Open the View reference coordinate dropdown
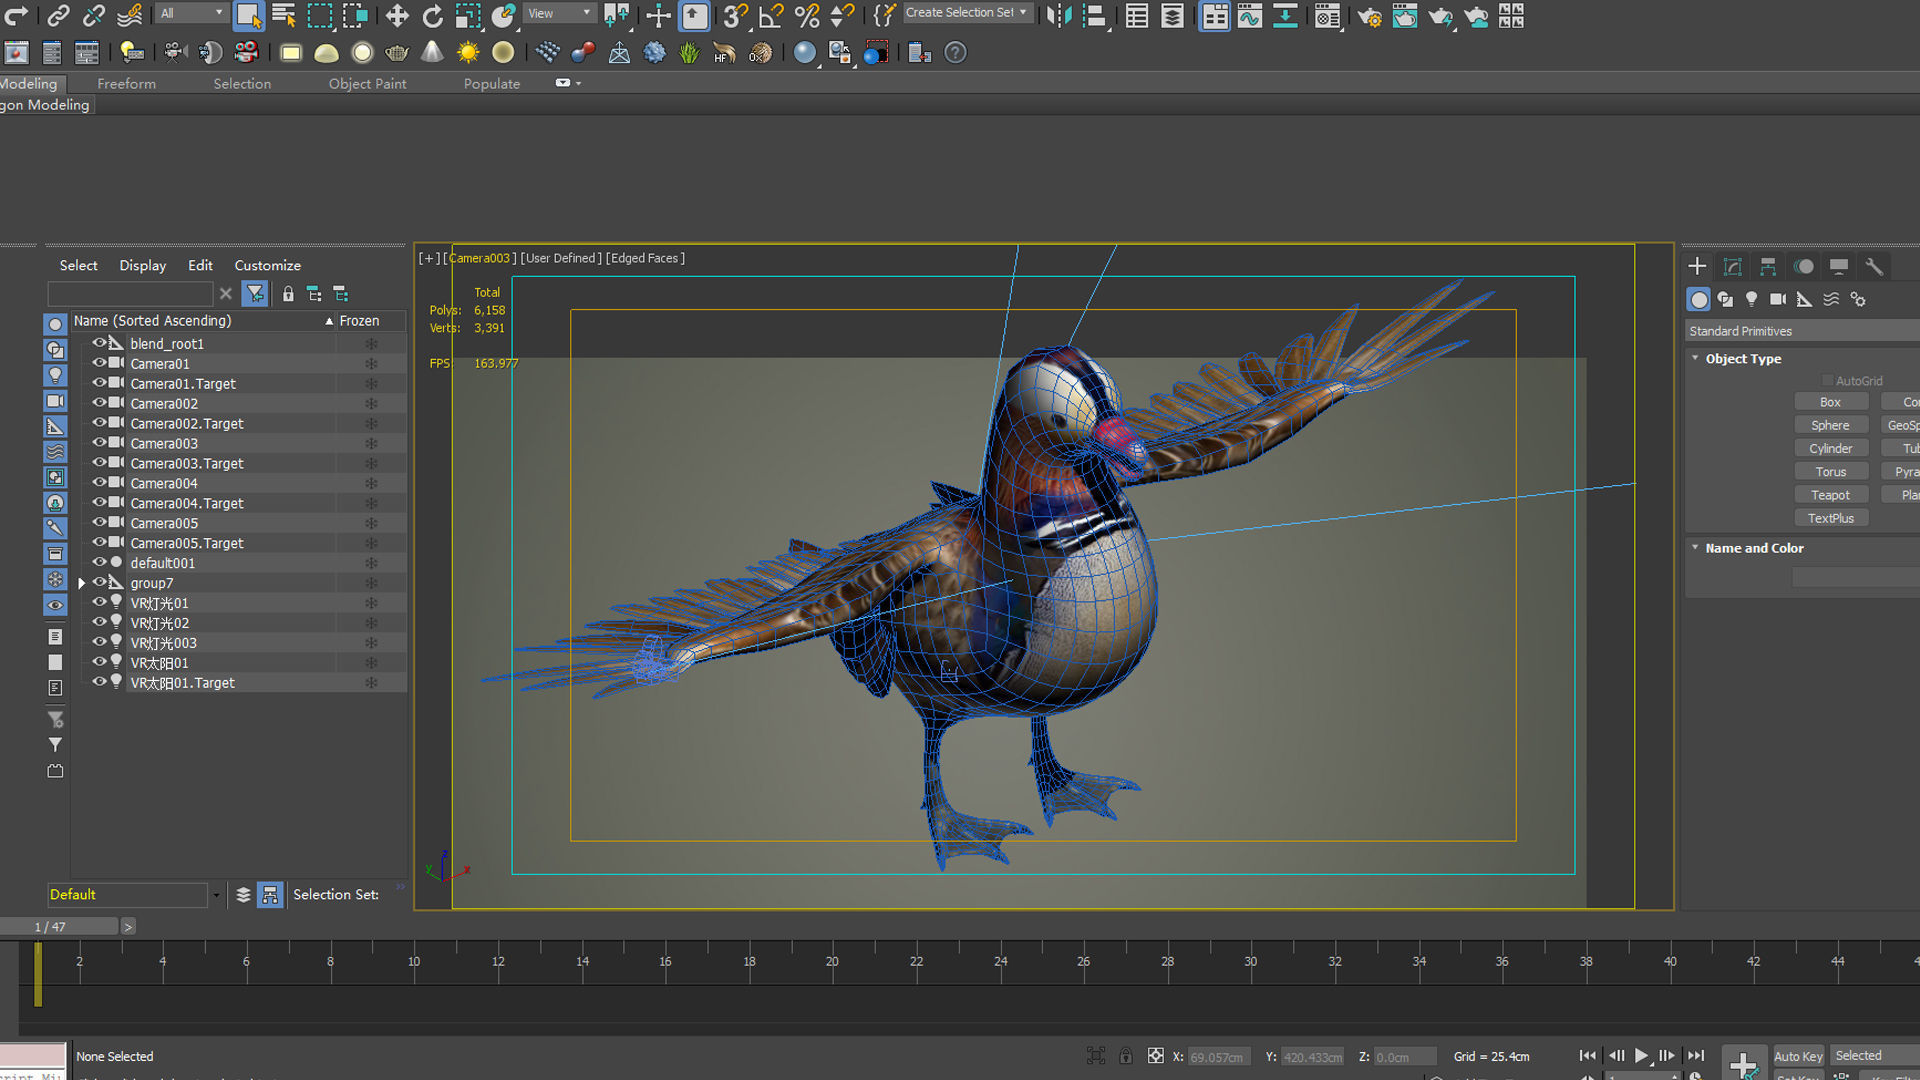The image size is (1920, 1080). click(560, 13)
